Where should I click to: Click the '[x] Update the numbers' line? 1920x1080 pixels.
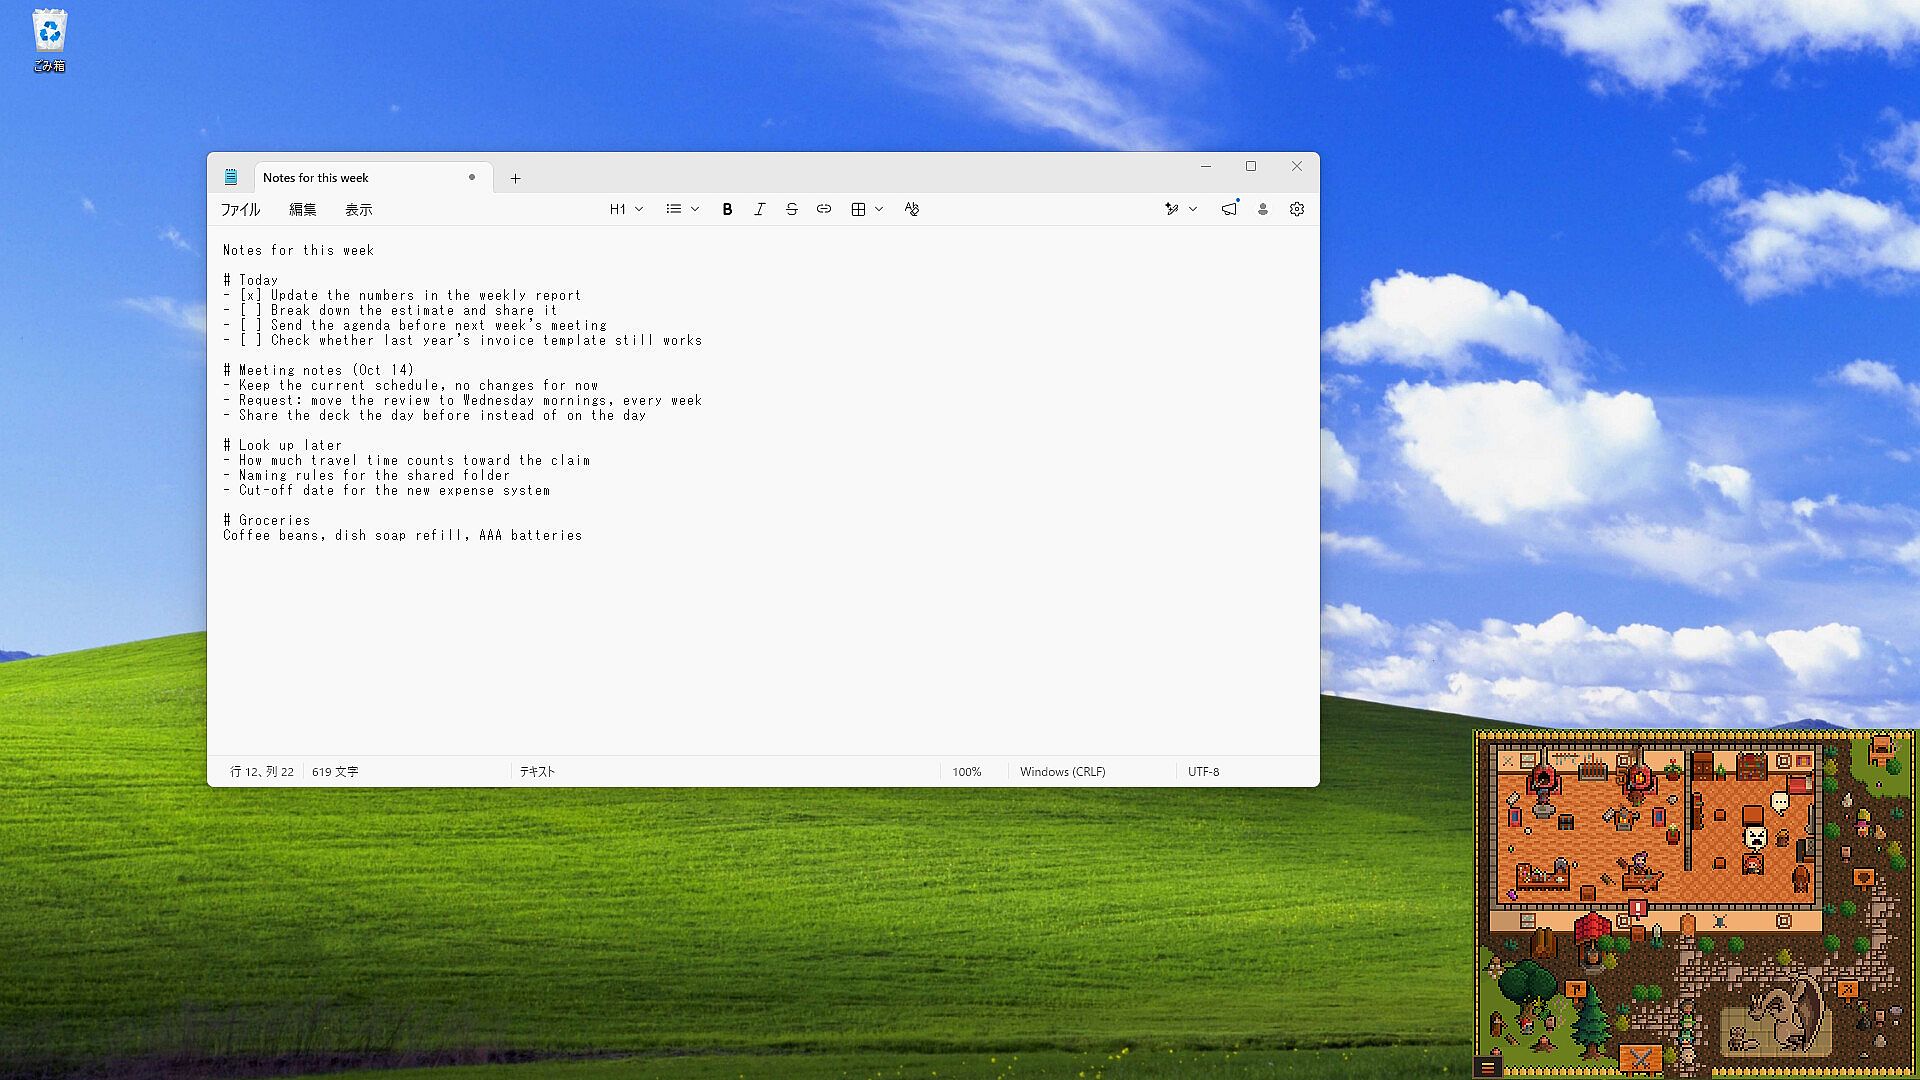[402, 295]
